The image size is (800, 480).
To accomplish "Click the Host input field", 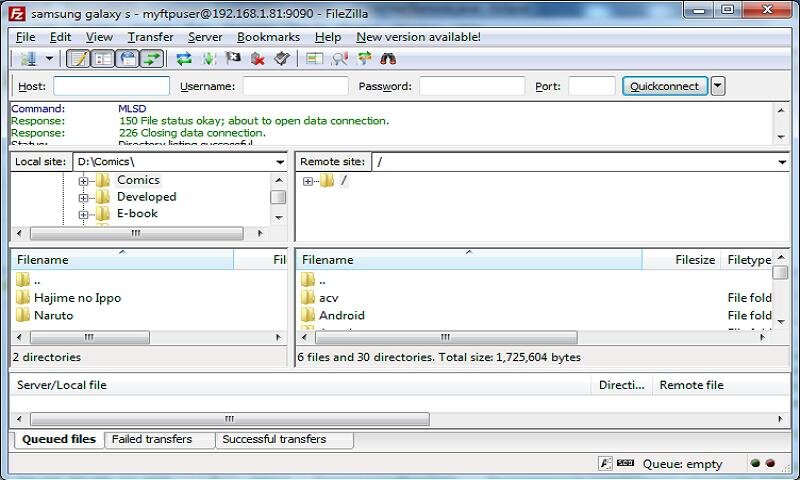I will tap(111, 86).
